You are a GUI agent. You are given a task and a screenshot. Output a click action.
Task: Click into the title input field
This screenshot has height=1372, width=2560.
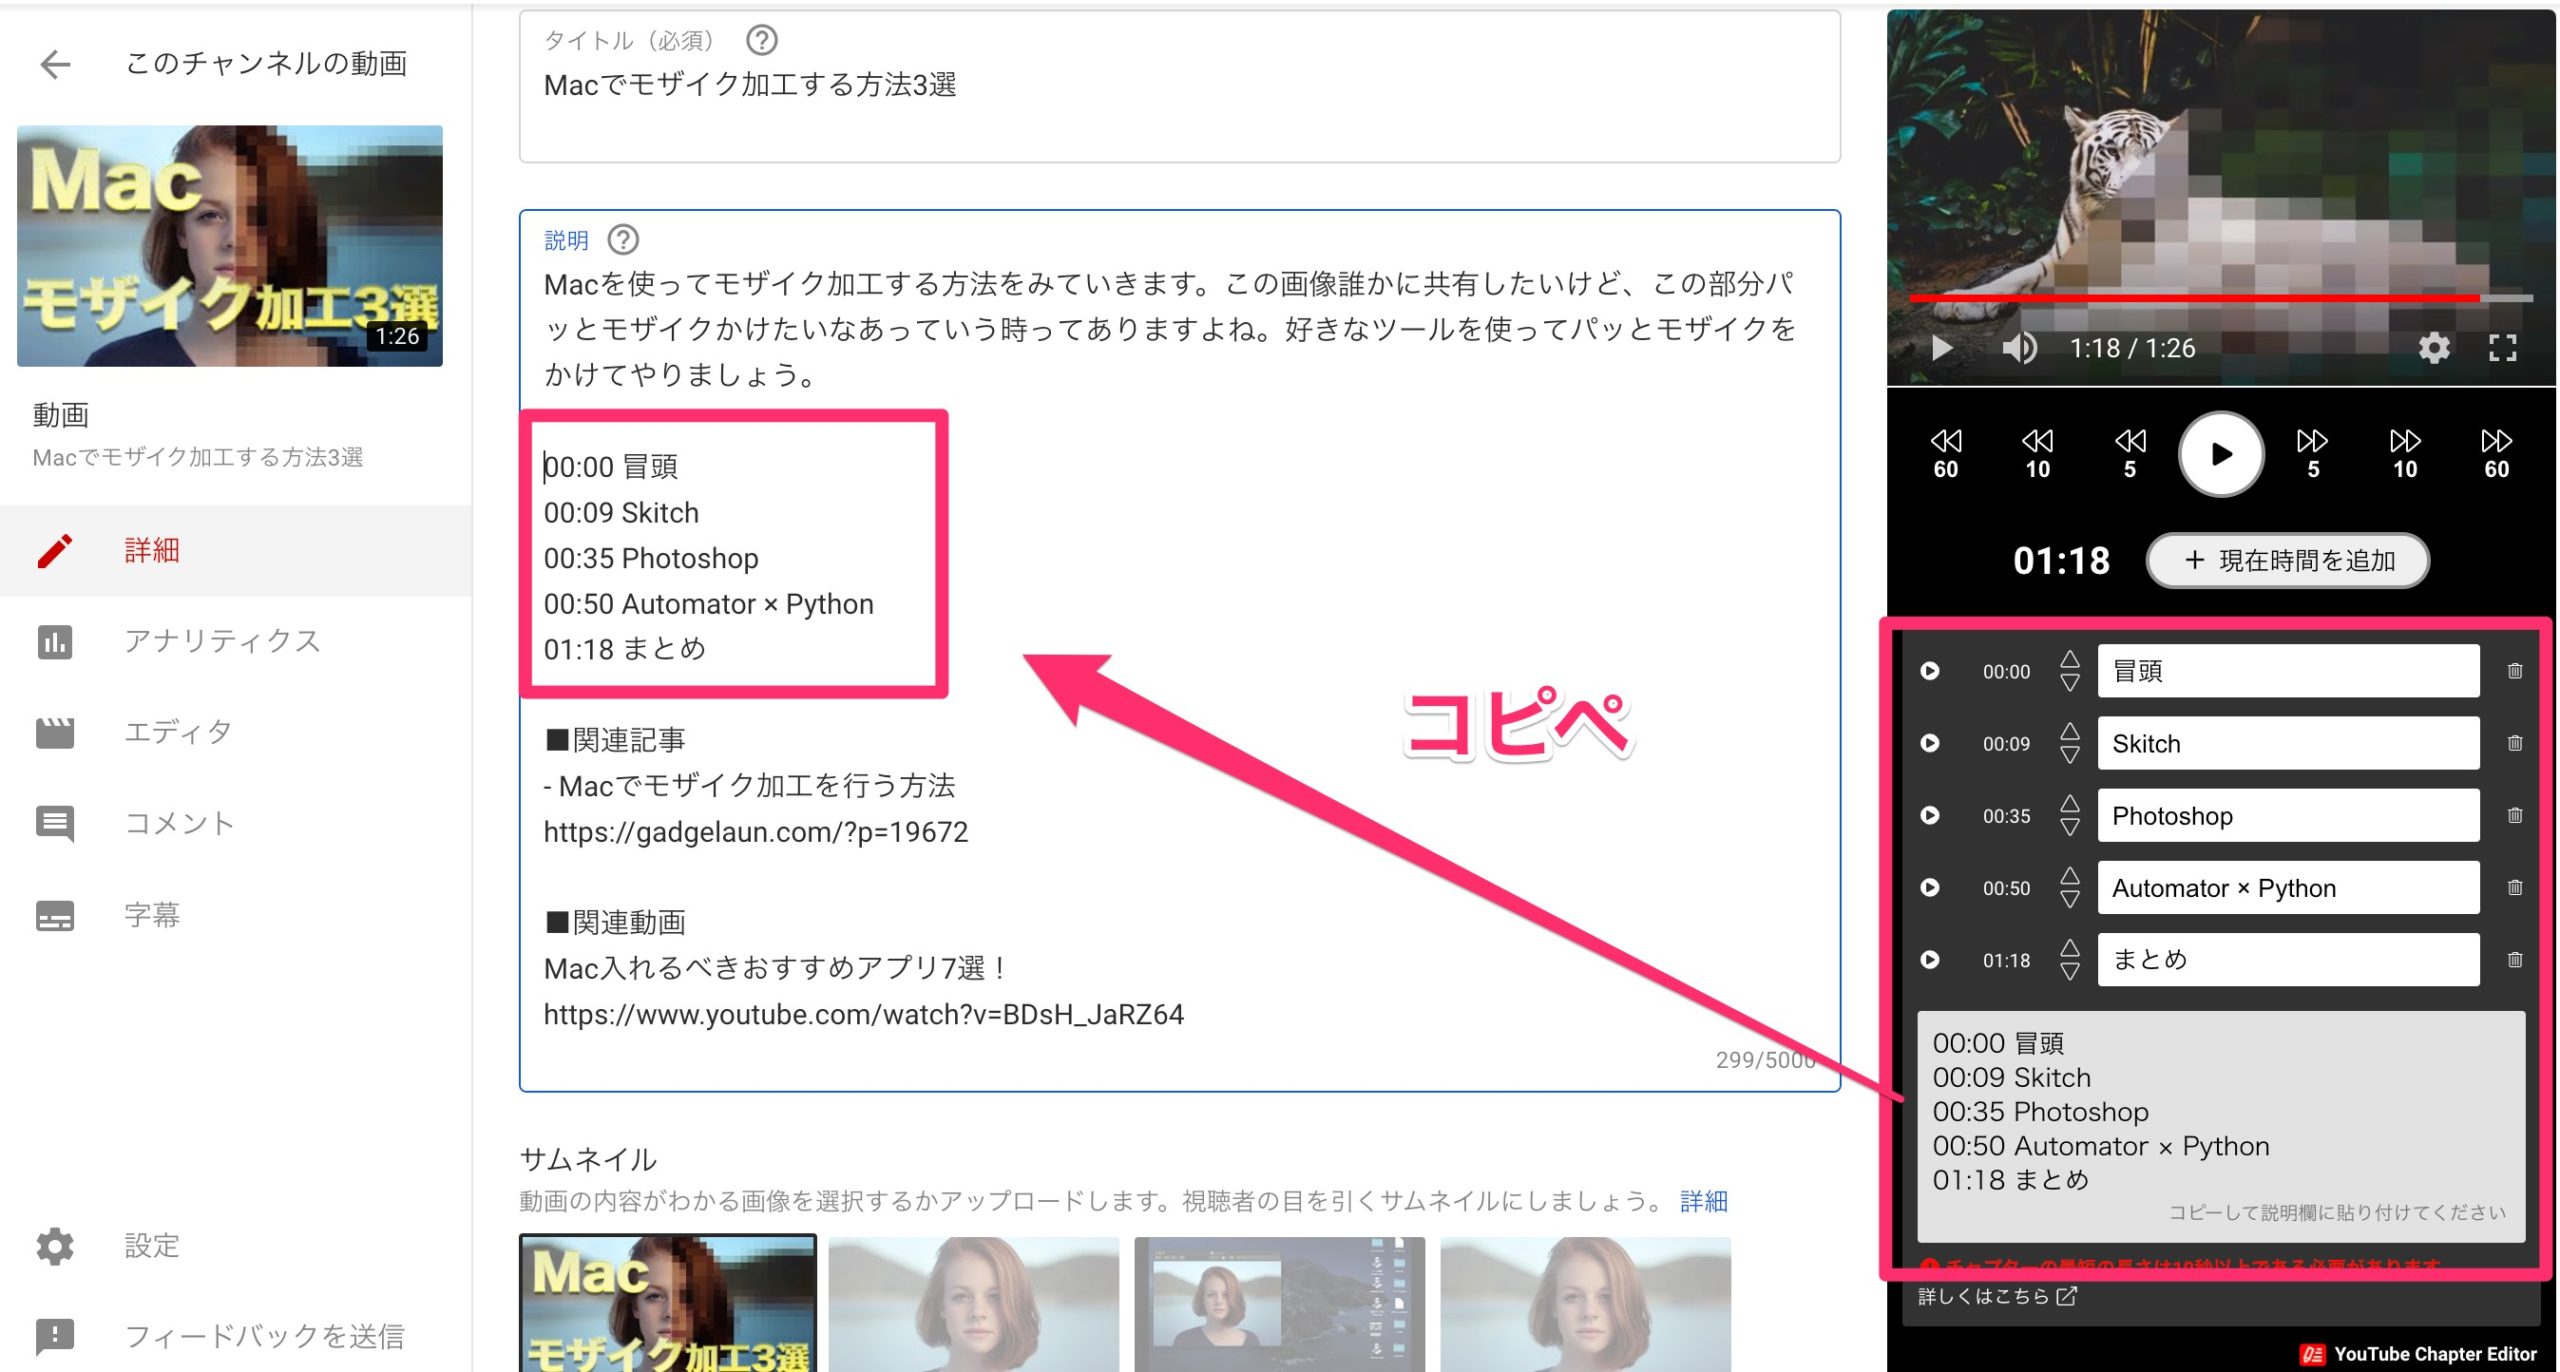point(1179,87)
